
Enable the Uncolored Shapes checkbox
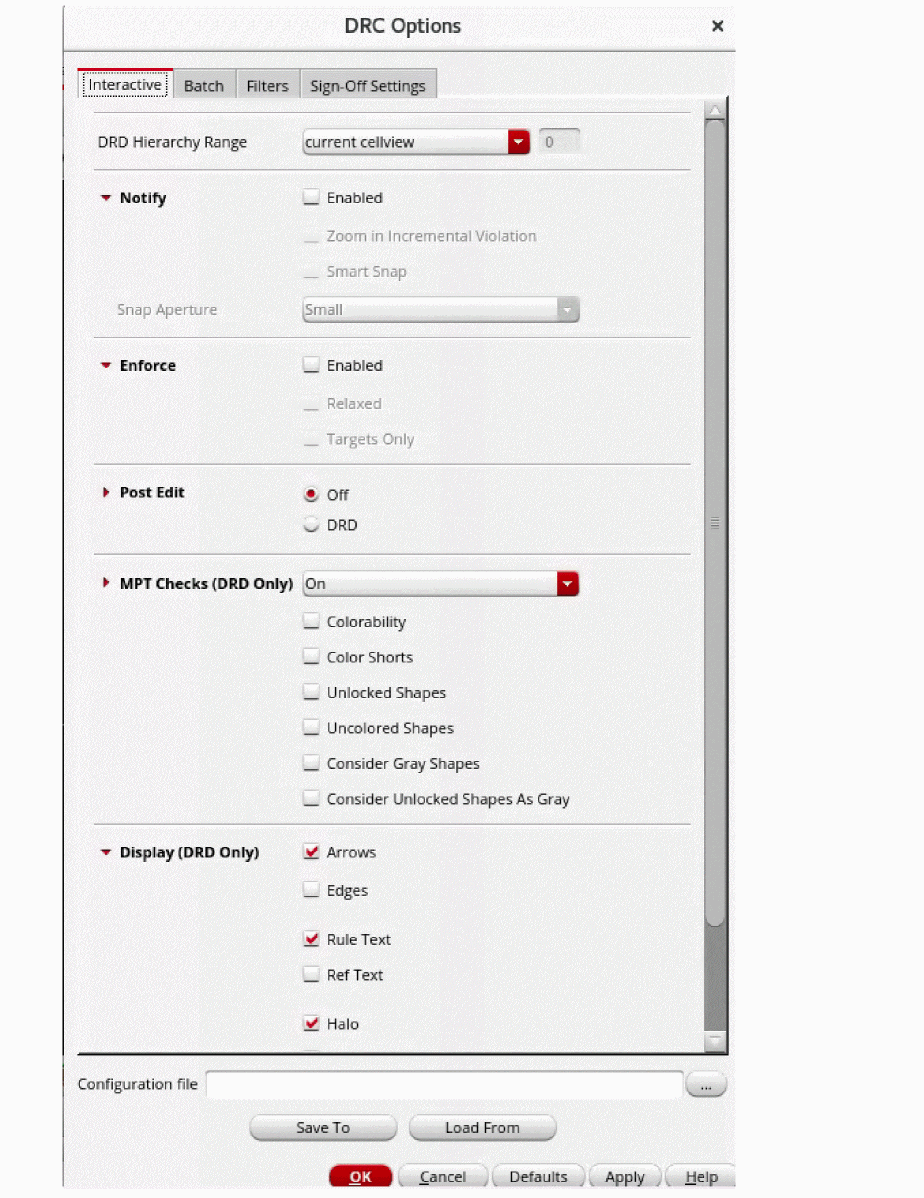pos(311,727)
